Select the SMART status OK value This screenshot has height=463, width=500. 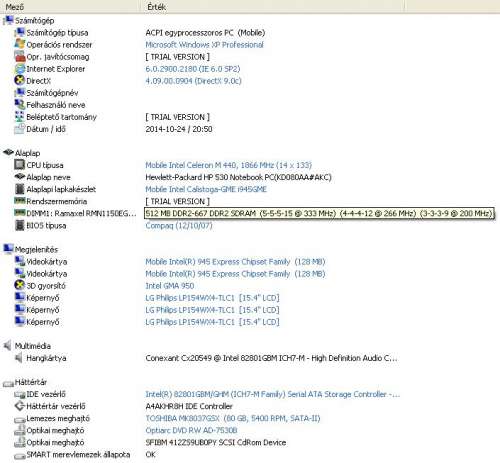pos(150,454)
